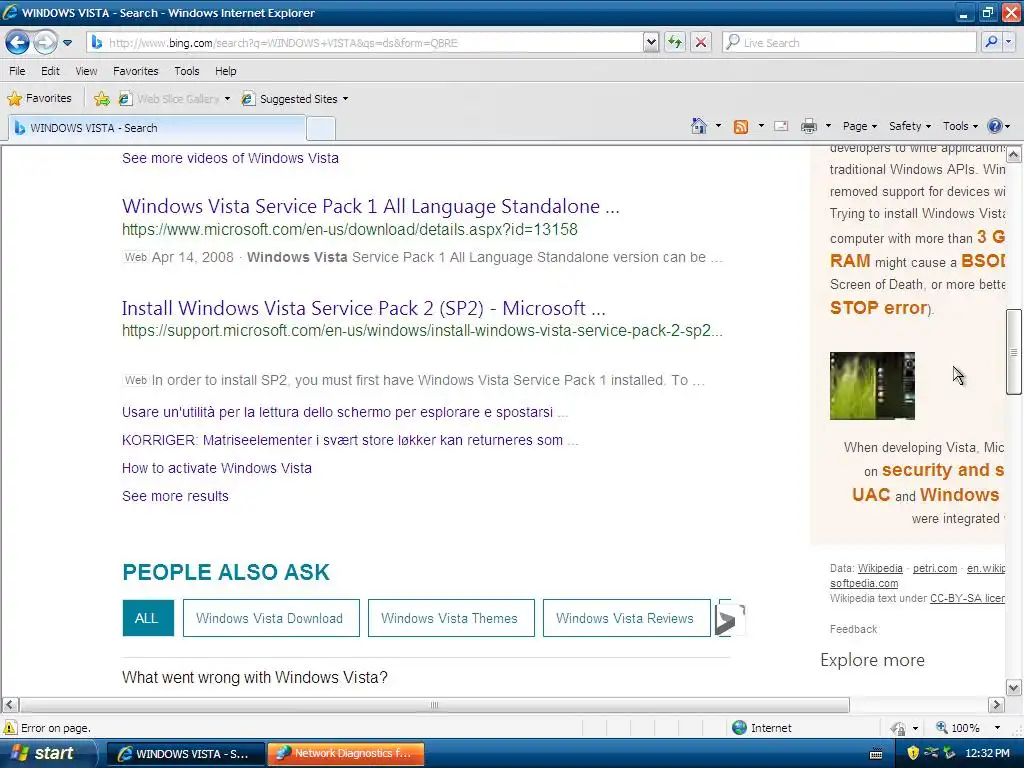The image size is (1024, 768).
Task: Click the Print icon
Action: pyautogui.click(x=808, y=126)
